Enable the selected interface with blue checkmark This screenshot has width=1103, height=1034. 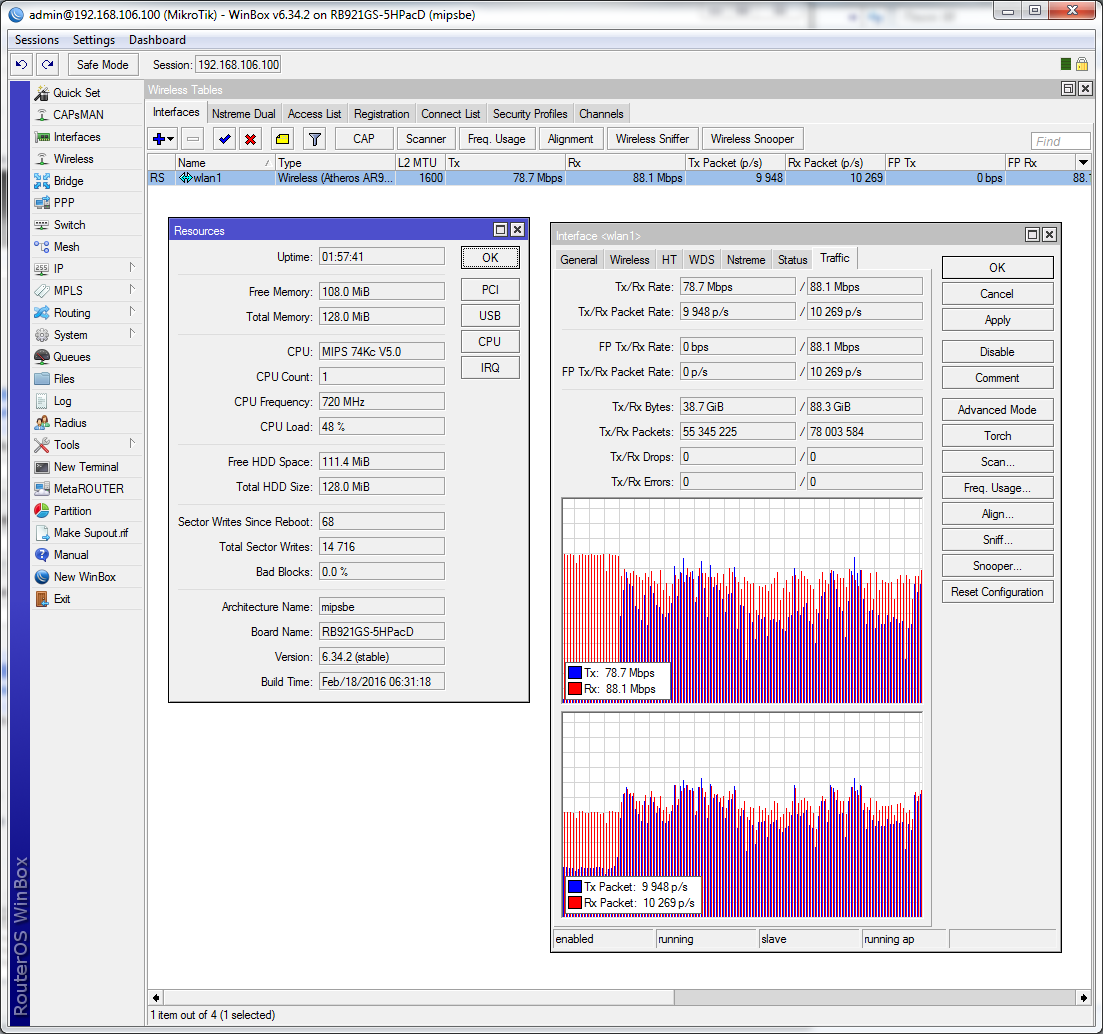coord(224,139)
